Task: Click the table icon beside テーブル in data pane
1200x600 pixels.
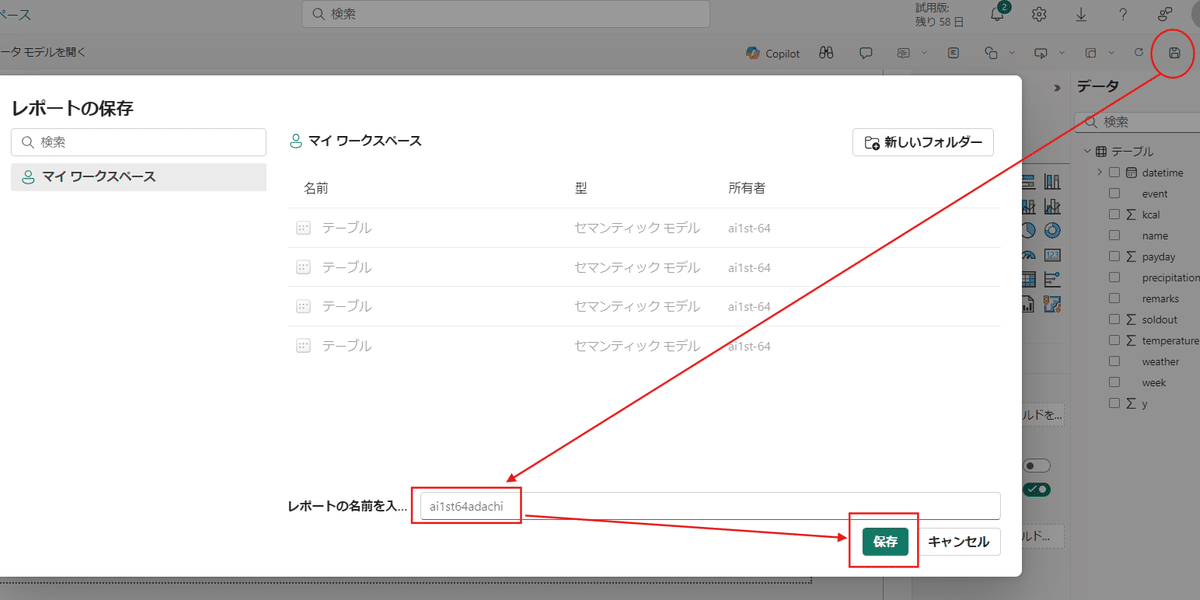Action: (1101, 152)
